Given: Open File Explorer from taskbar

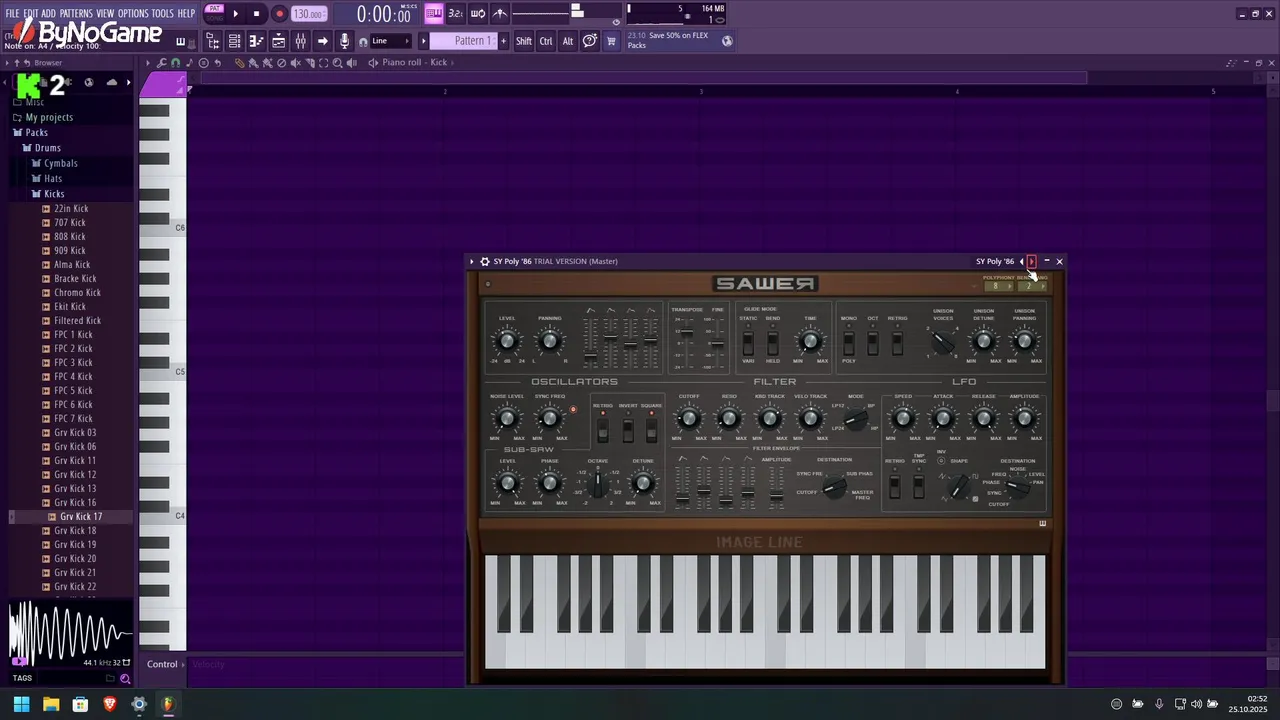Looking at the screenshot, I should pos(51,704).
